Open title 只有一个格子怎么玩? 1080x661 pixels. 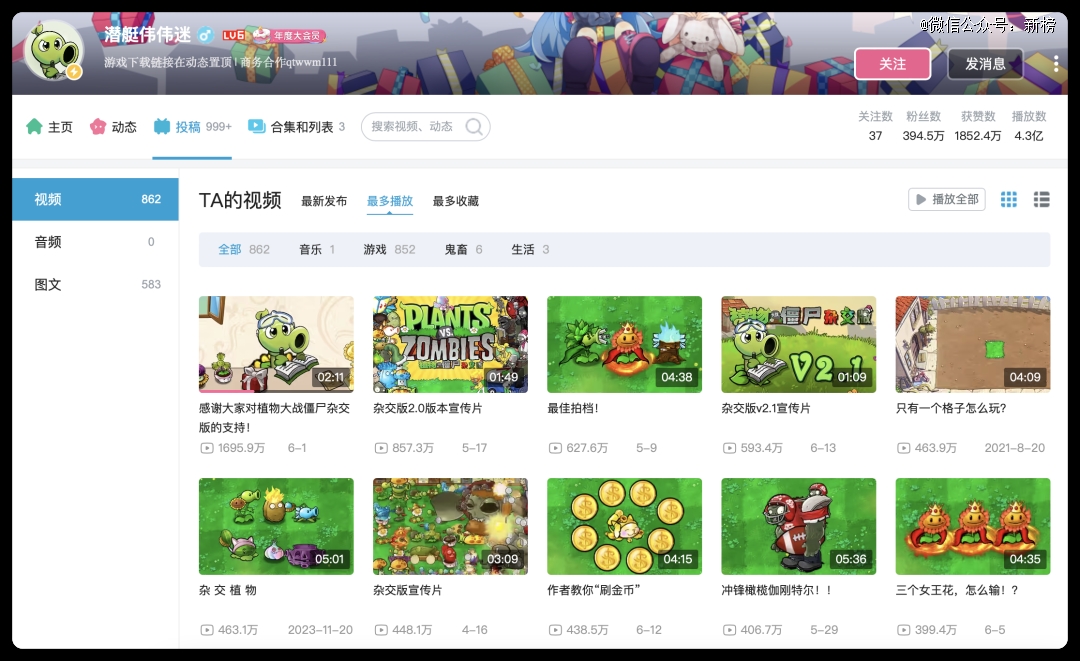[x=951, y=408]
